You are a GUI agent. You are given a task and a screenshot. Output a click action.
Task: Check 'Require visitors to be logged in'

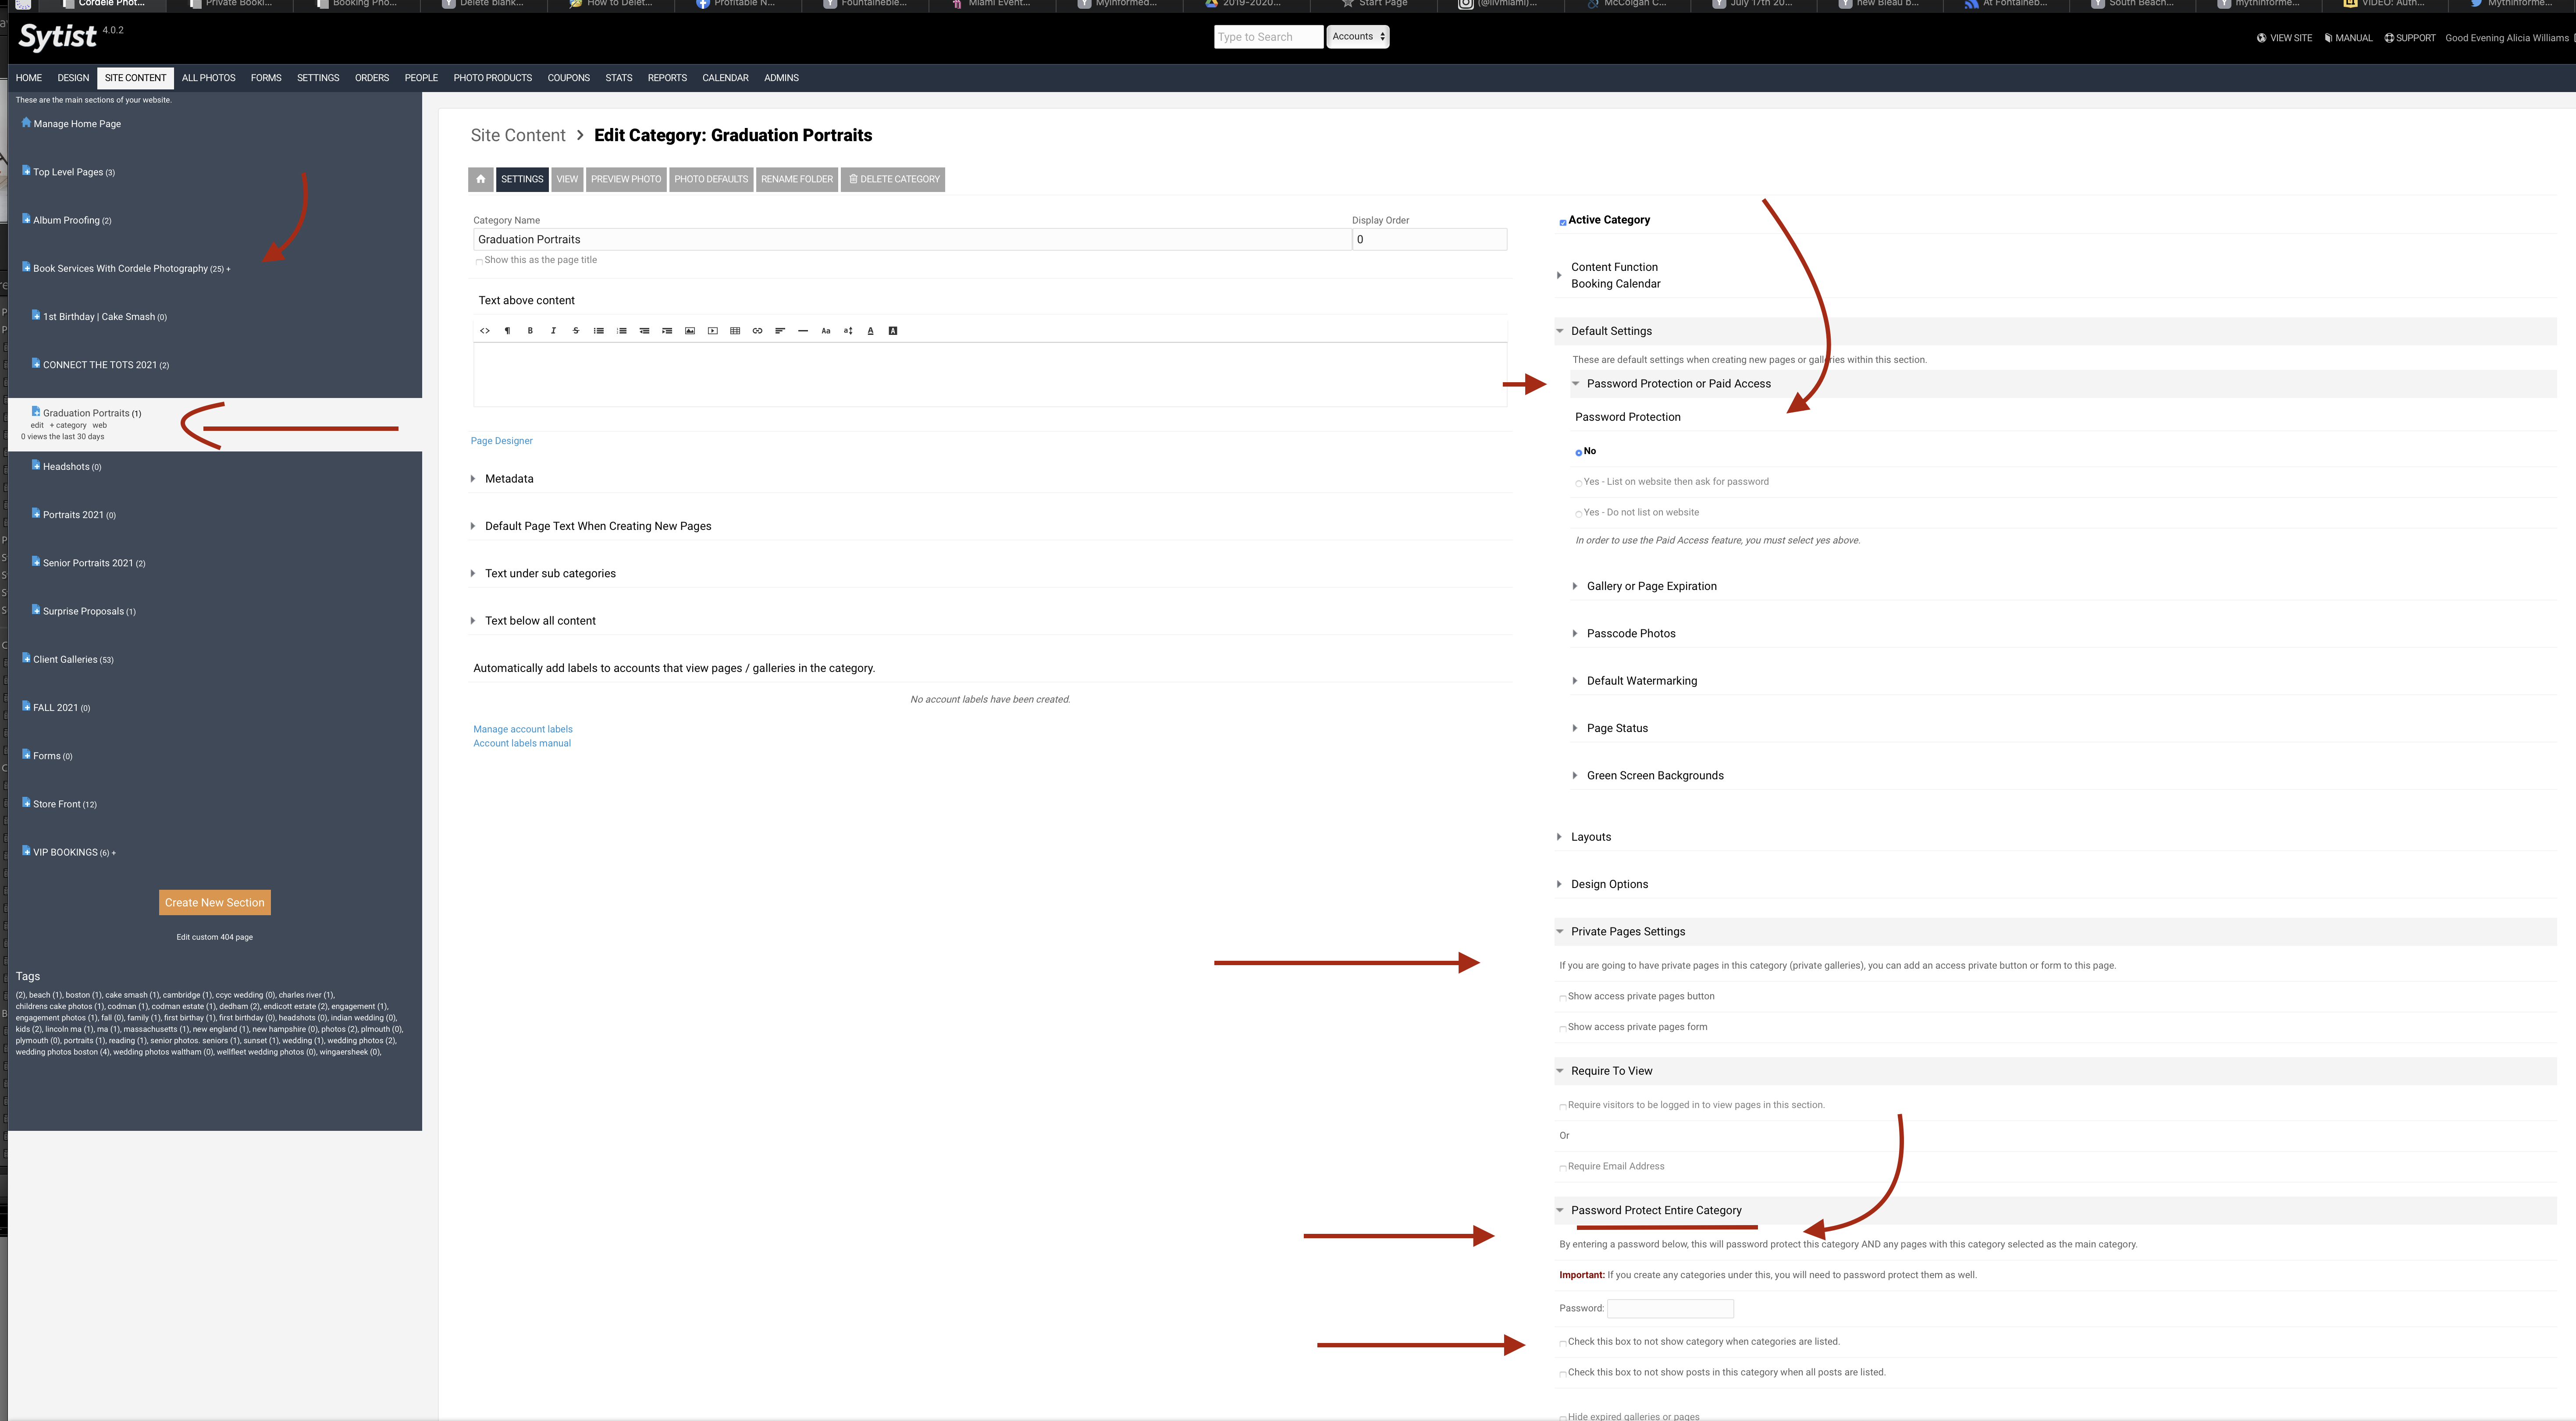[1563, 1107]
